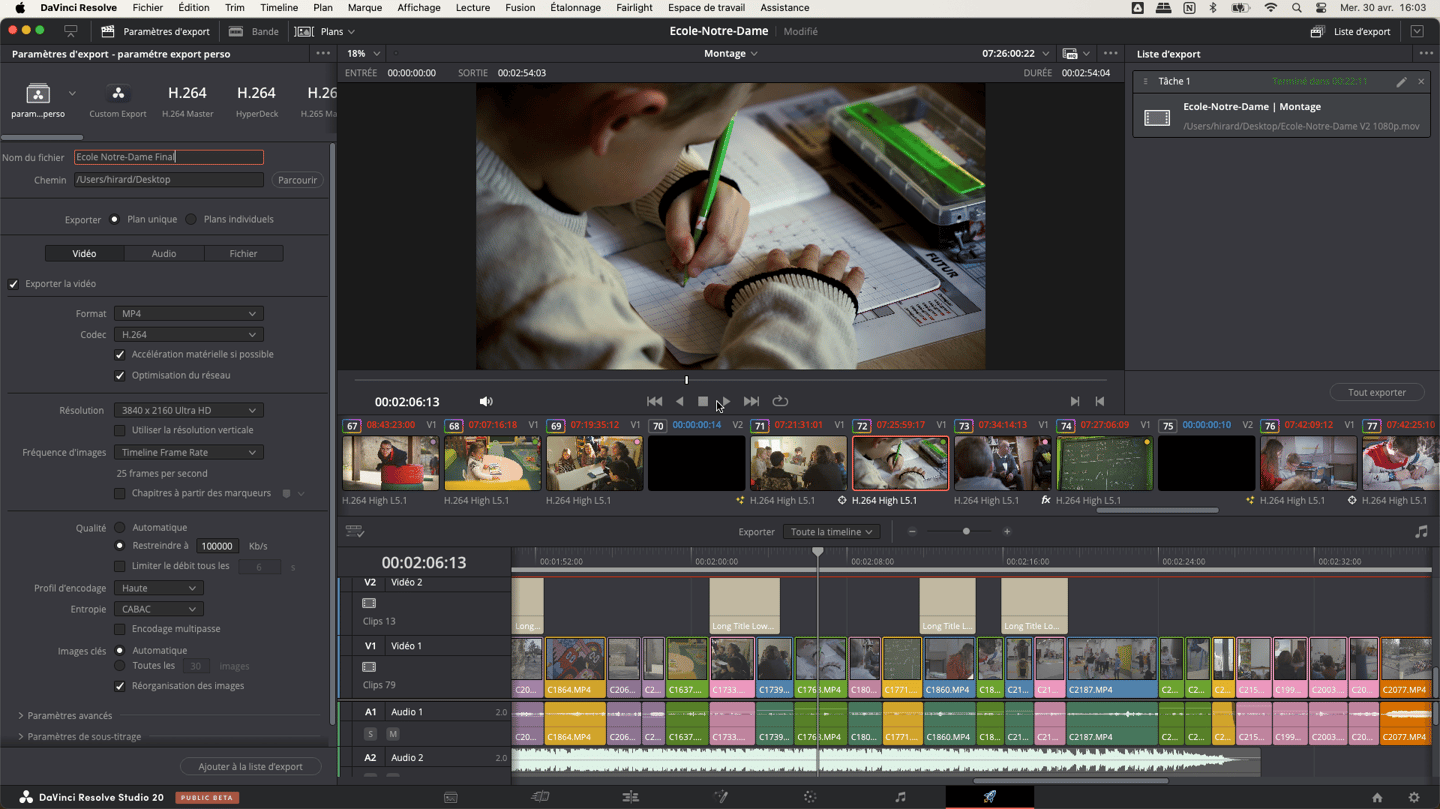This screenshot has width=1440, height=809.
Task: Solo the Audio 1 track
Action: (370, 734)
